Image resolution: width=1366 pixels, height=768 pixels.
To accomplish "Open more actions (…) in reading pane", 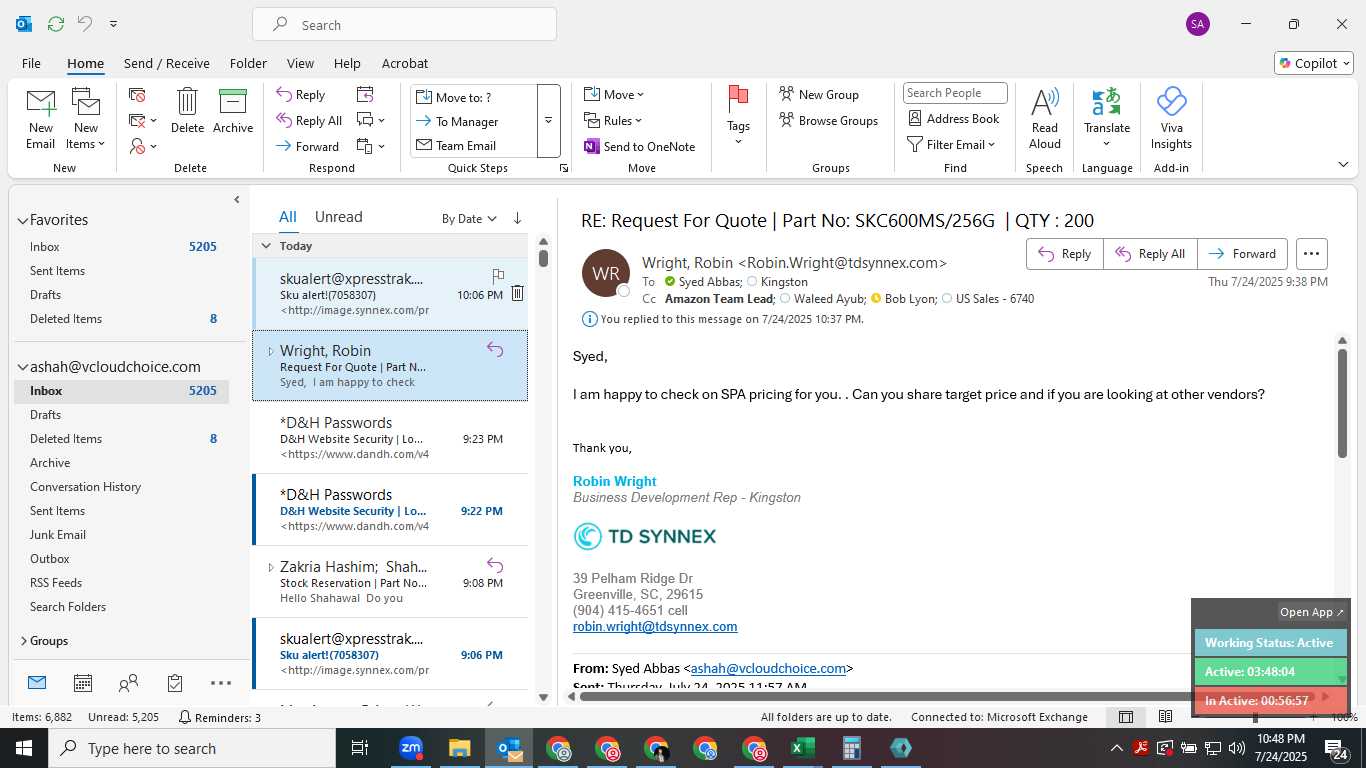I will [x=1311, y=254].
